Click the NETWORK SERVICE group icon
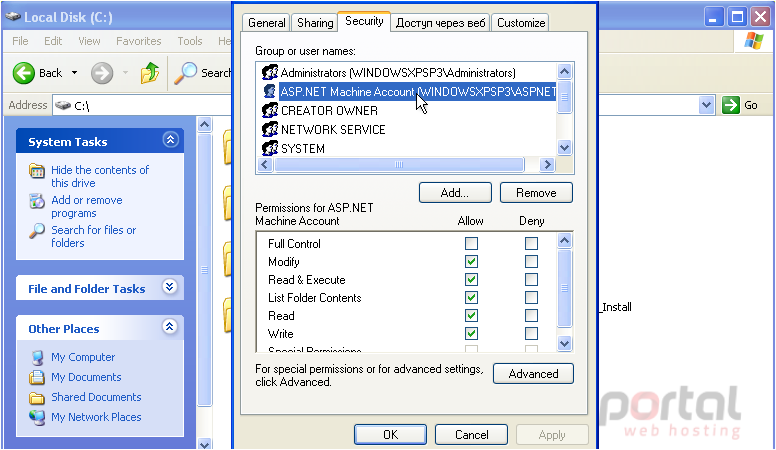The height and width of the screenshot is (450, 776). pyautogui.click(x=270, y=129)
